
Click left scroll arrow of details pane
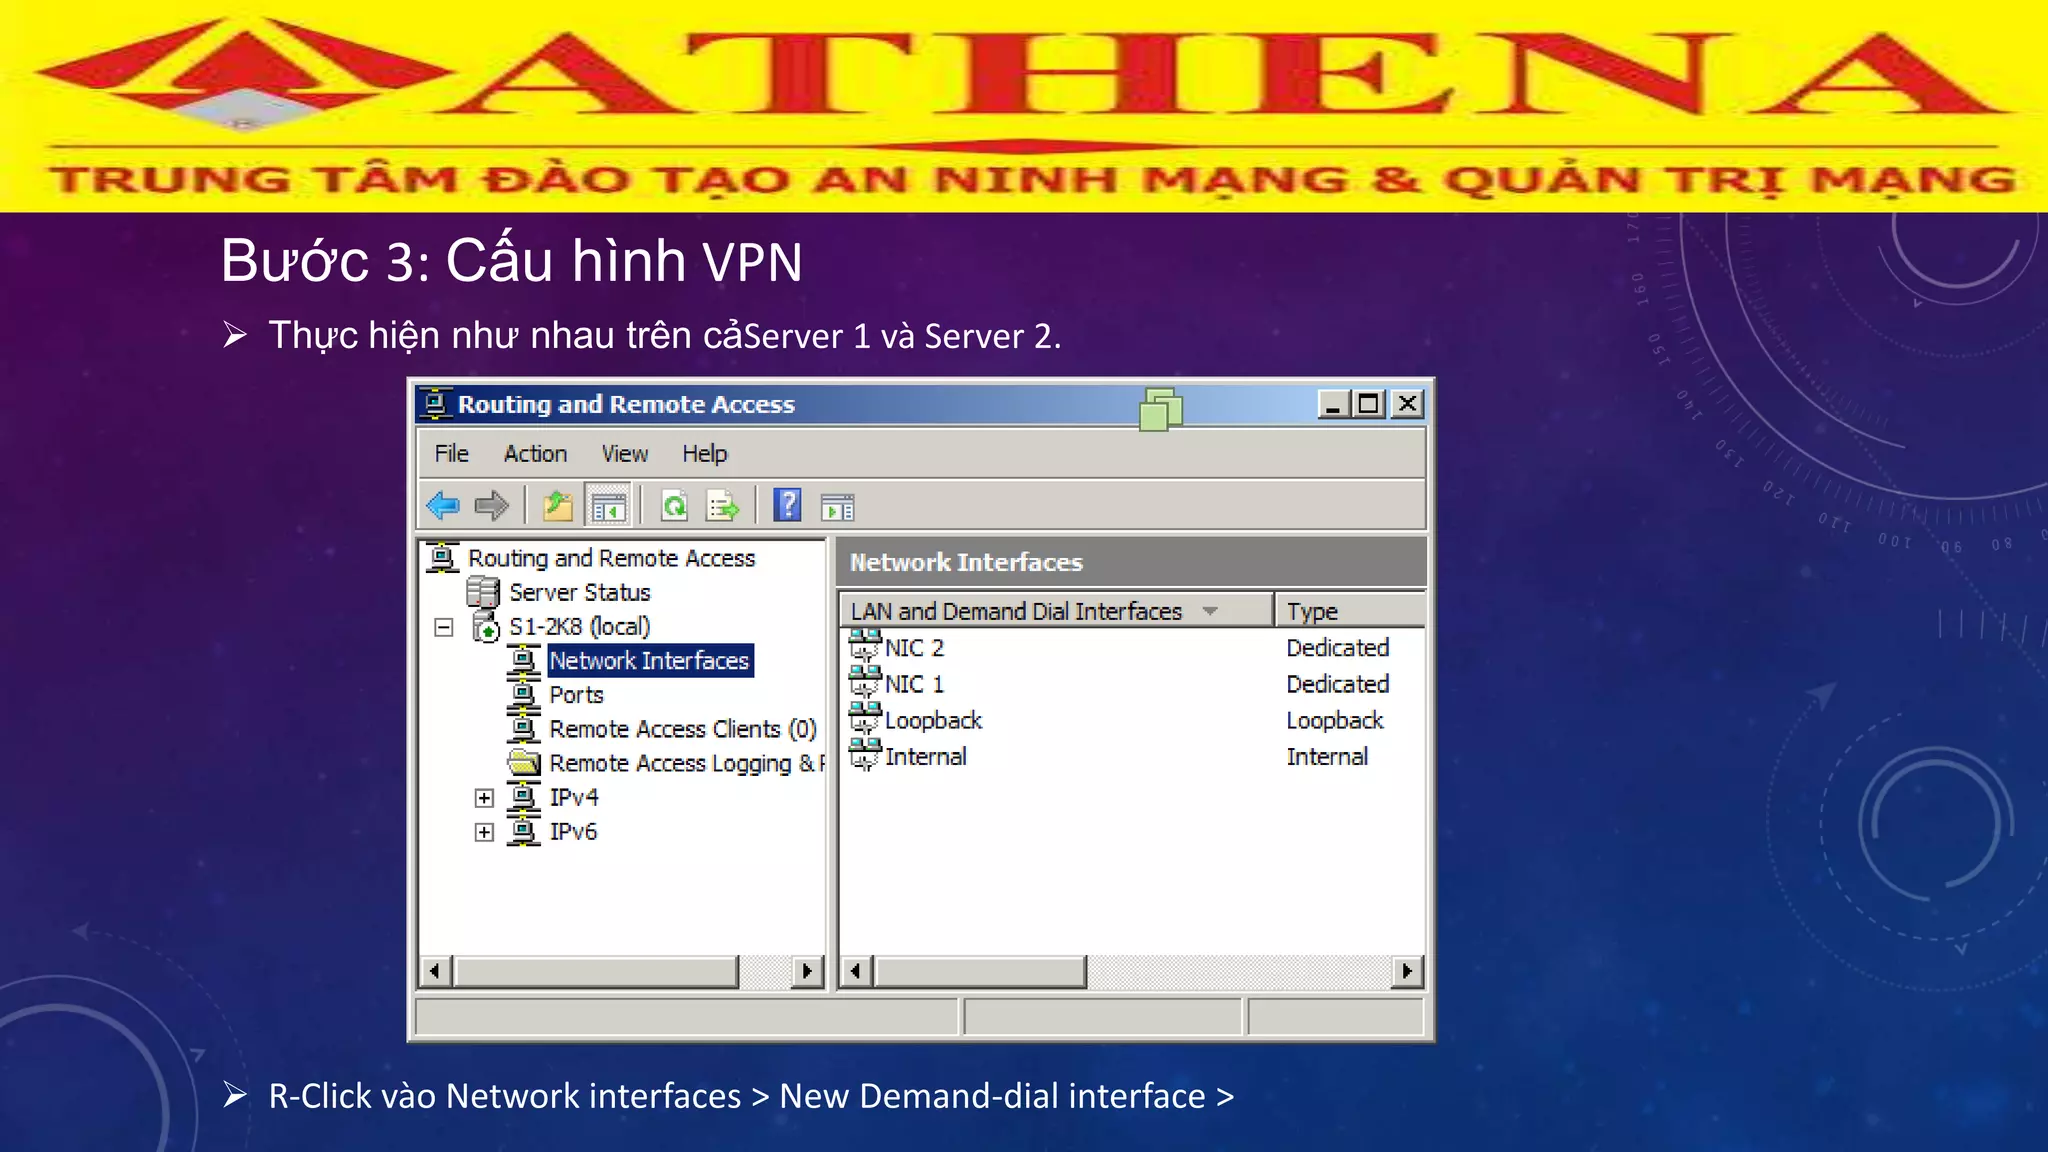pos(855,971)
